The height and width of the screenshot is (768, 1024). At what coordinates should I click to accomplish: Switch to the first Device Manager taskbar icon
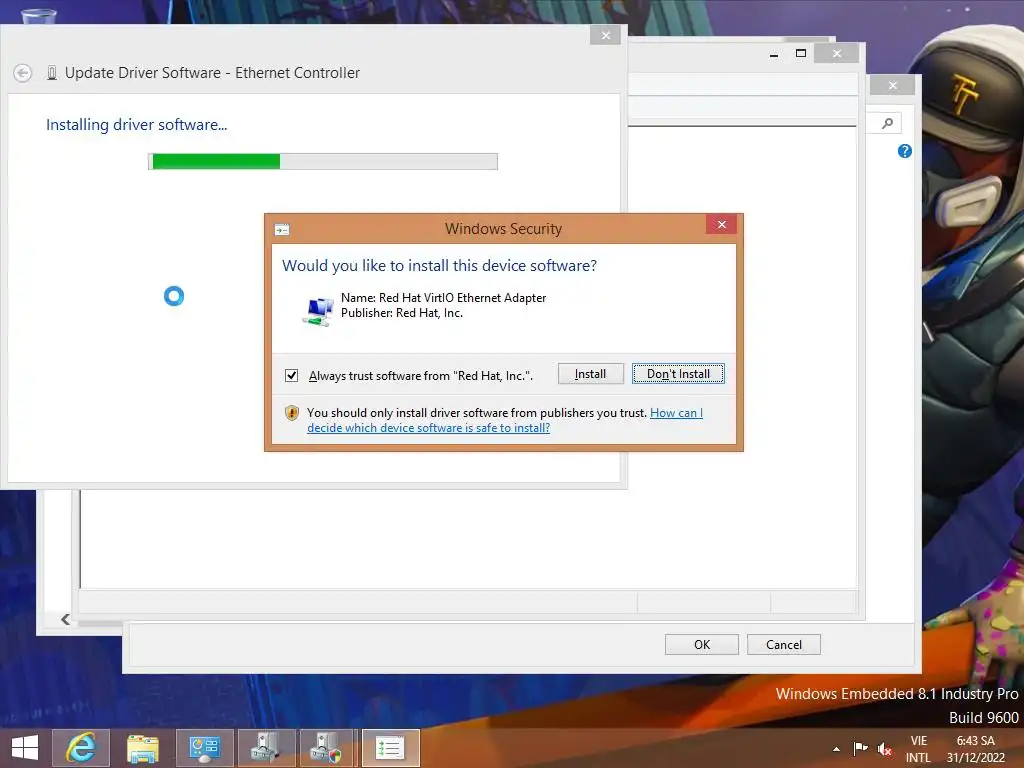266,748
